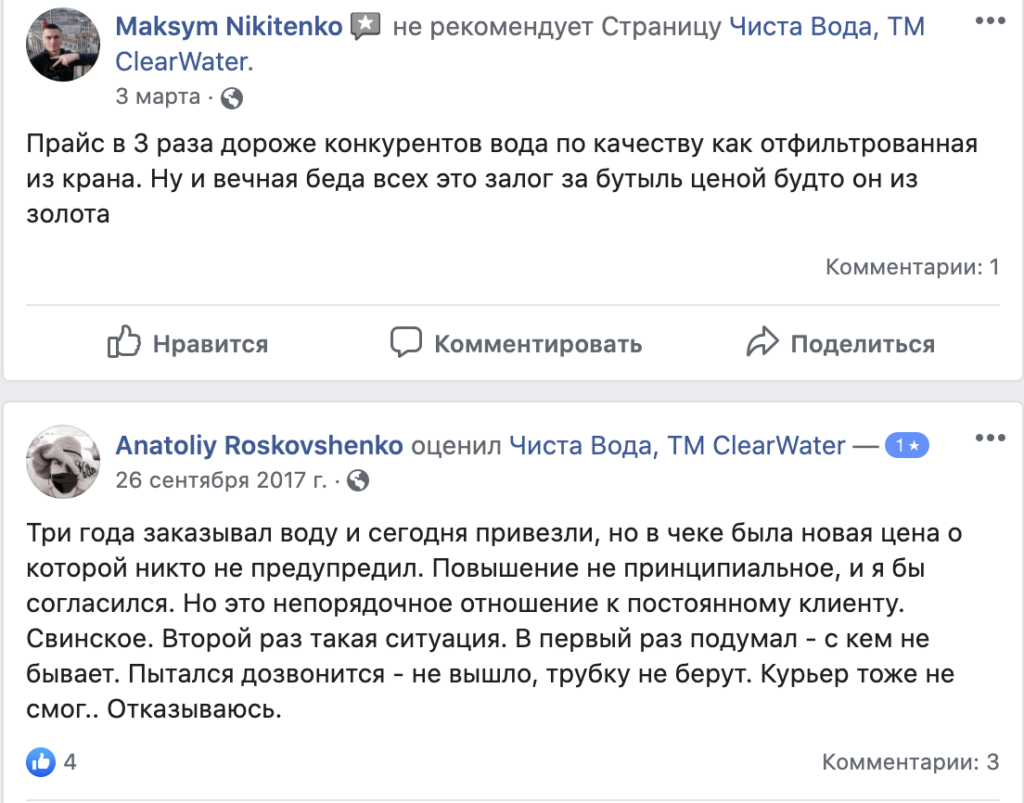Open options menu for Maksym's review
Screen dimensions: 1024x803
988,22
